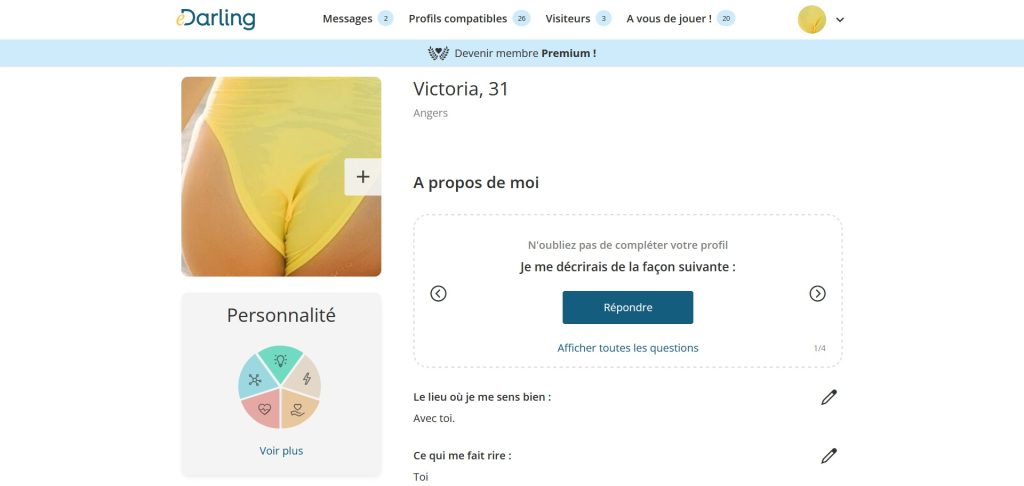Viewport: 1024px width, 486px height.
Task: Edit 'Le lieu où je me sens bien' pencil
Action: pos(829,397)
